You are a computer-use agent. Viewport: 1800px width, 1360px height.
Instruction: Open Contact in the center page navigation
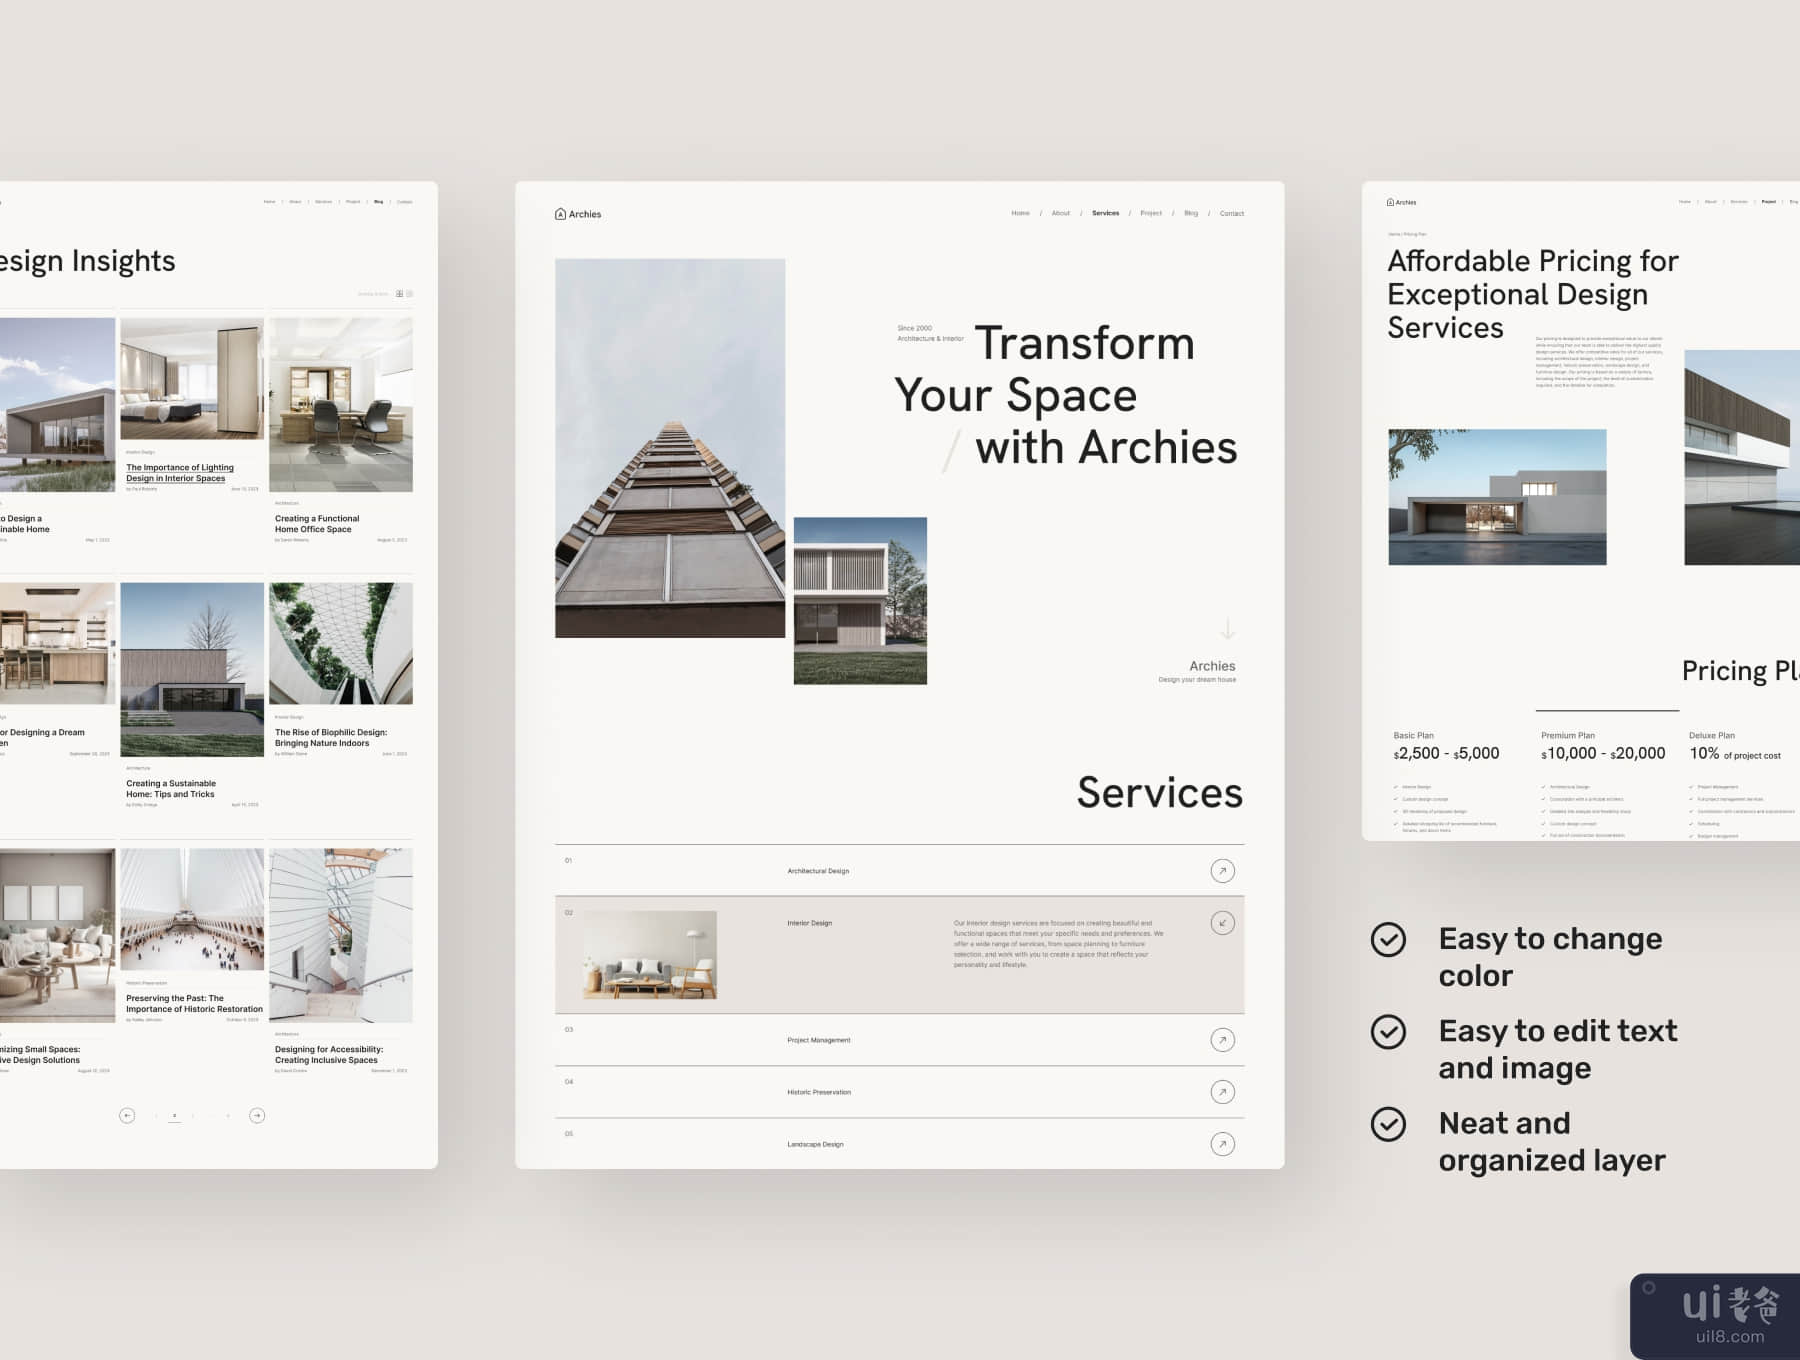[x=1231, y=213]
